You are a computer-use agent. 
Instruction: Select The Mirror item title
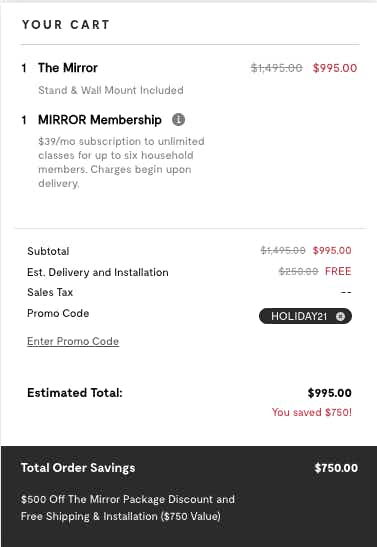[x=68, y=68]
